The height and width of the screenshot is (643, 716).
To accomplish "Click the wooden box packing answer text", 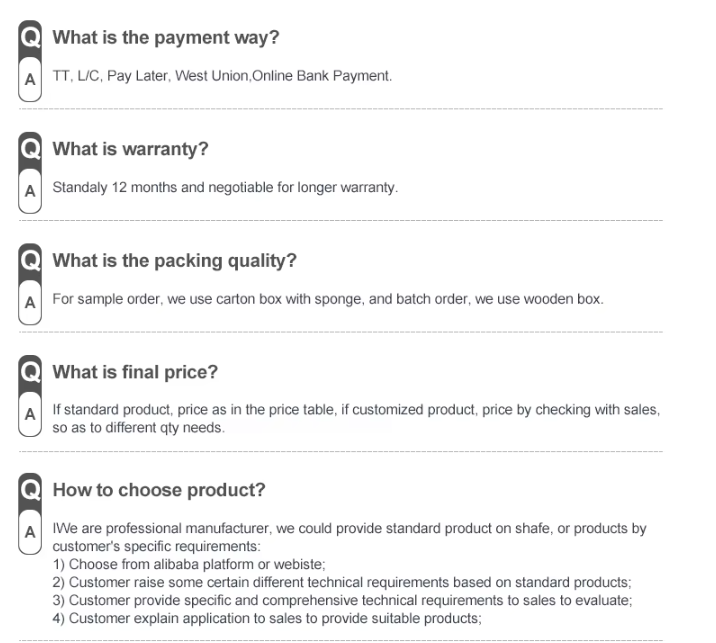I will (328, 300).
